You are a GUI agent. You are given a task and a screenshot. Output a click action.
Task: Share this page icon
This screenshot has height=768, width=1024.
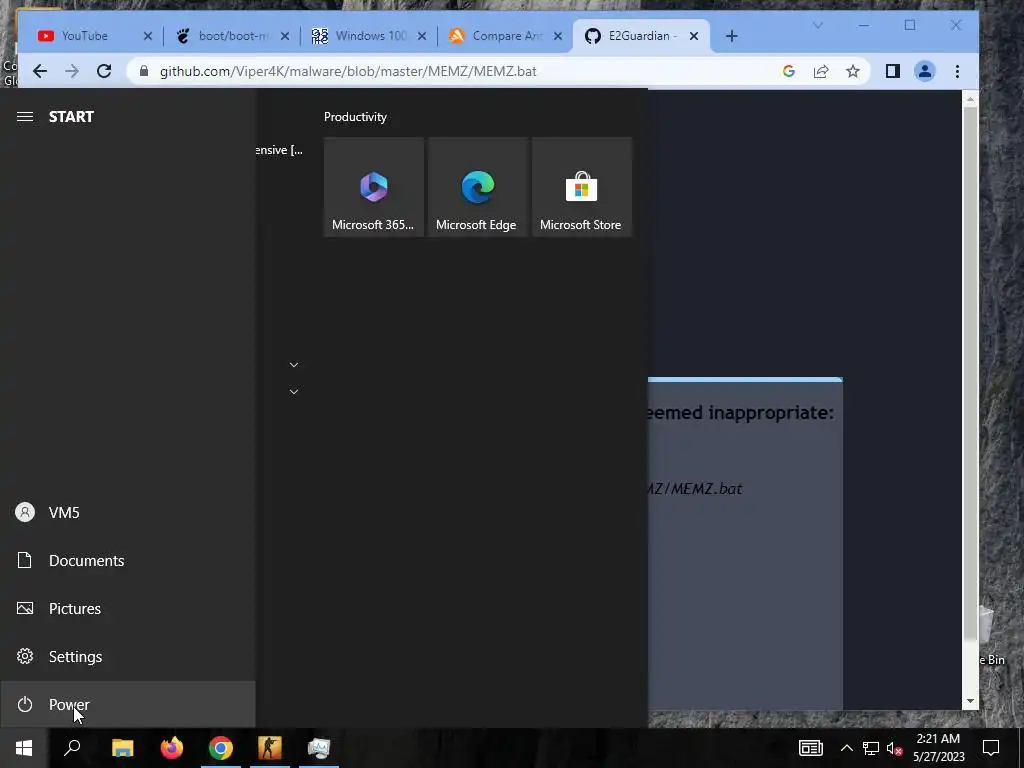pyautogui.click(x=821, y=71)
